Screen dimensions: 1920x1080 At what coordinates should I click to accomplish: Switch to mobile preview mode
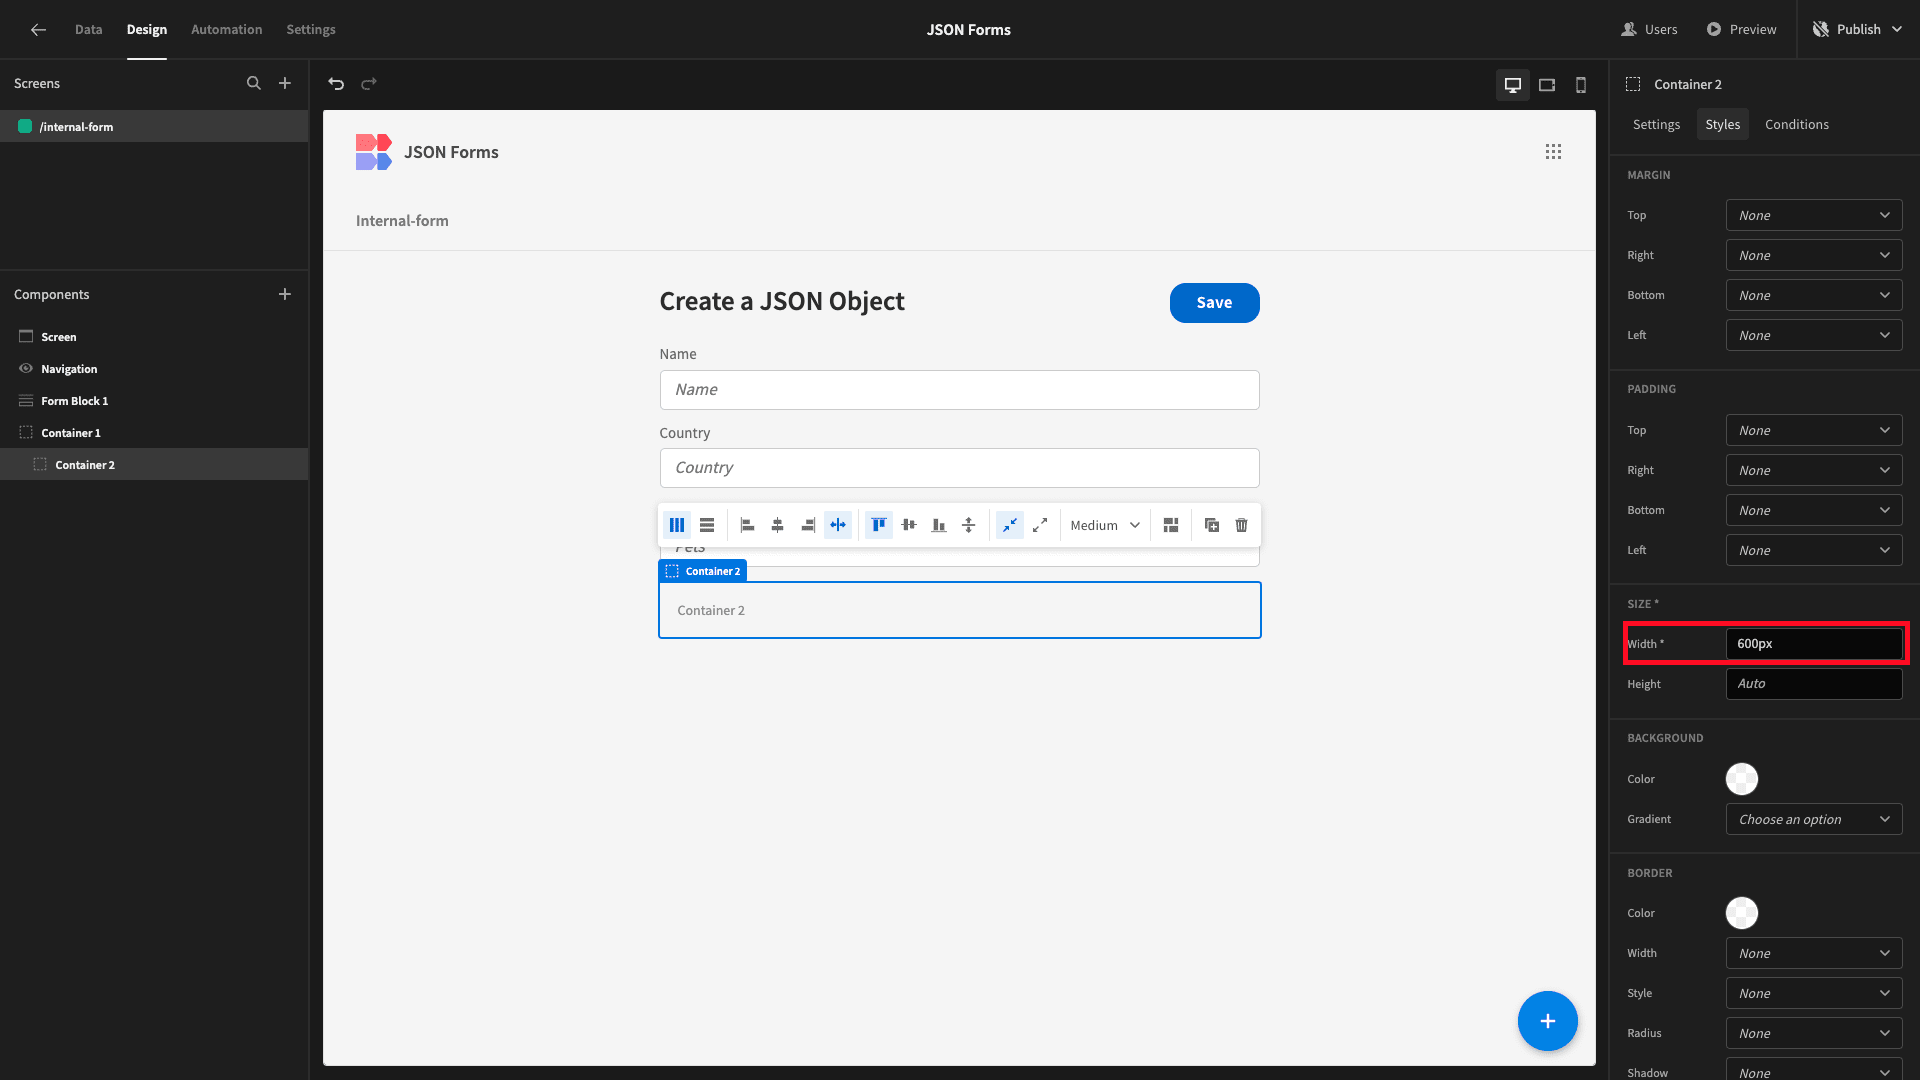(1581, 85)
